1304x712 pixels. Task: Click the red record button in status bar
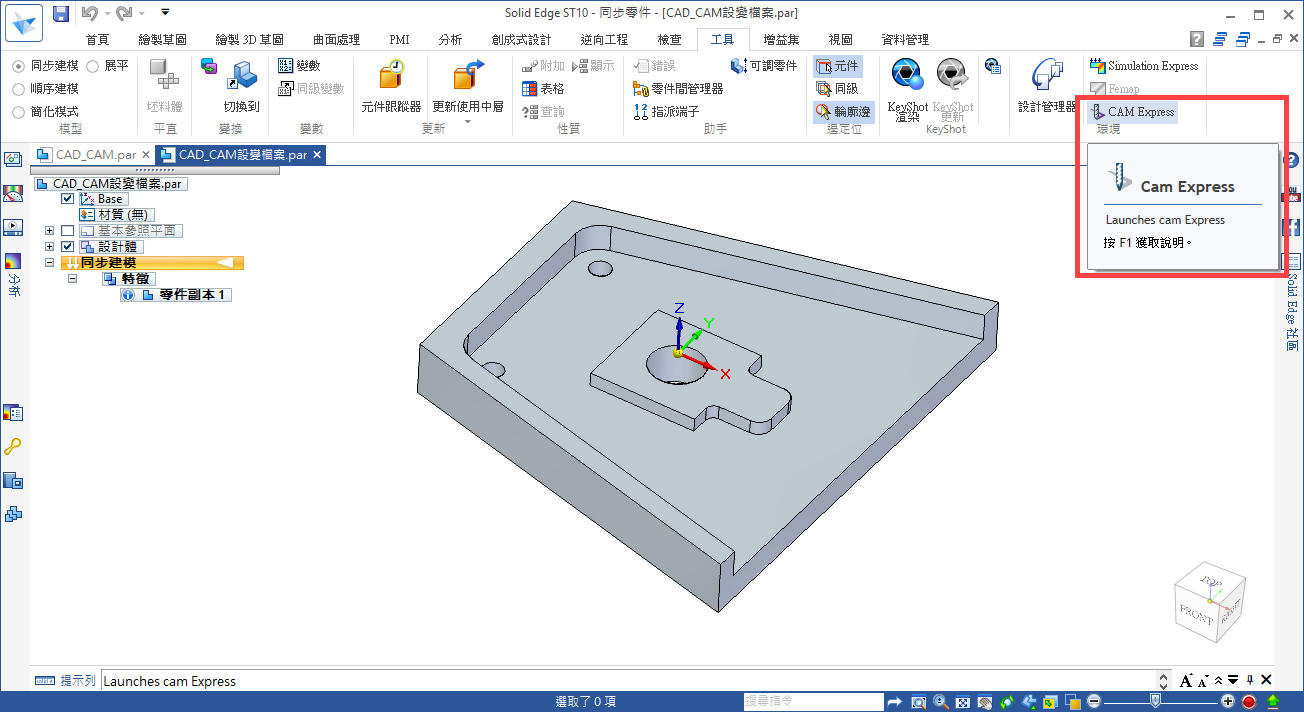[1249, 702]
